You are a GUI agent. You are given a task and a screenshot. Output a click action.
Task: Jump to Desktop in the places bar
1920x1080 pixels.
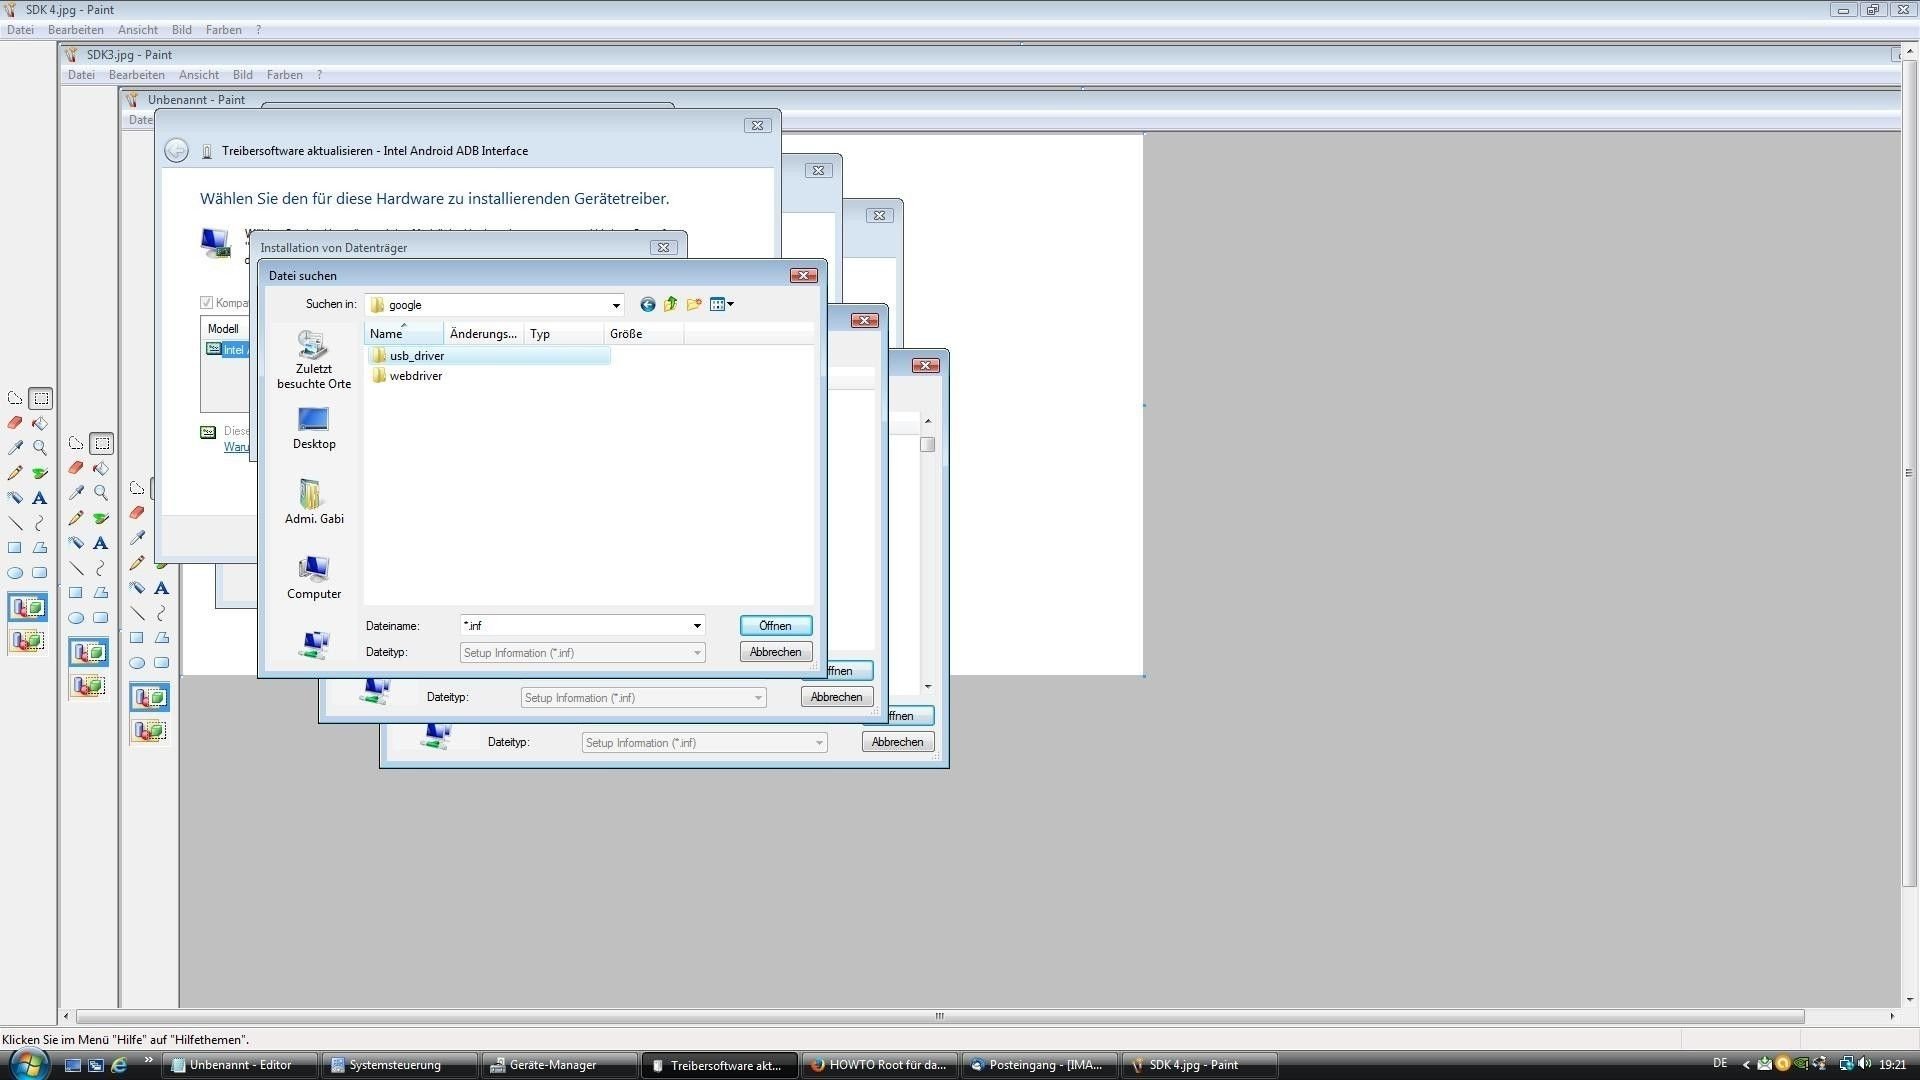314,428
